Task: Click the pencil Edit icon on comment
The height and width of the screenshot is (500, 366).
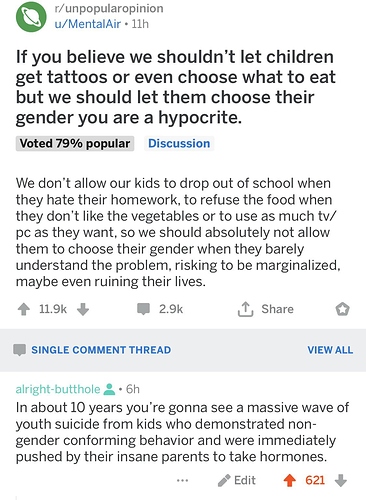Action: [224, 480]
